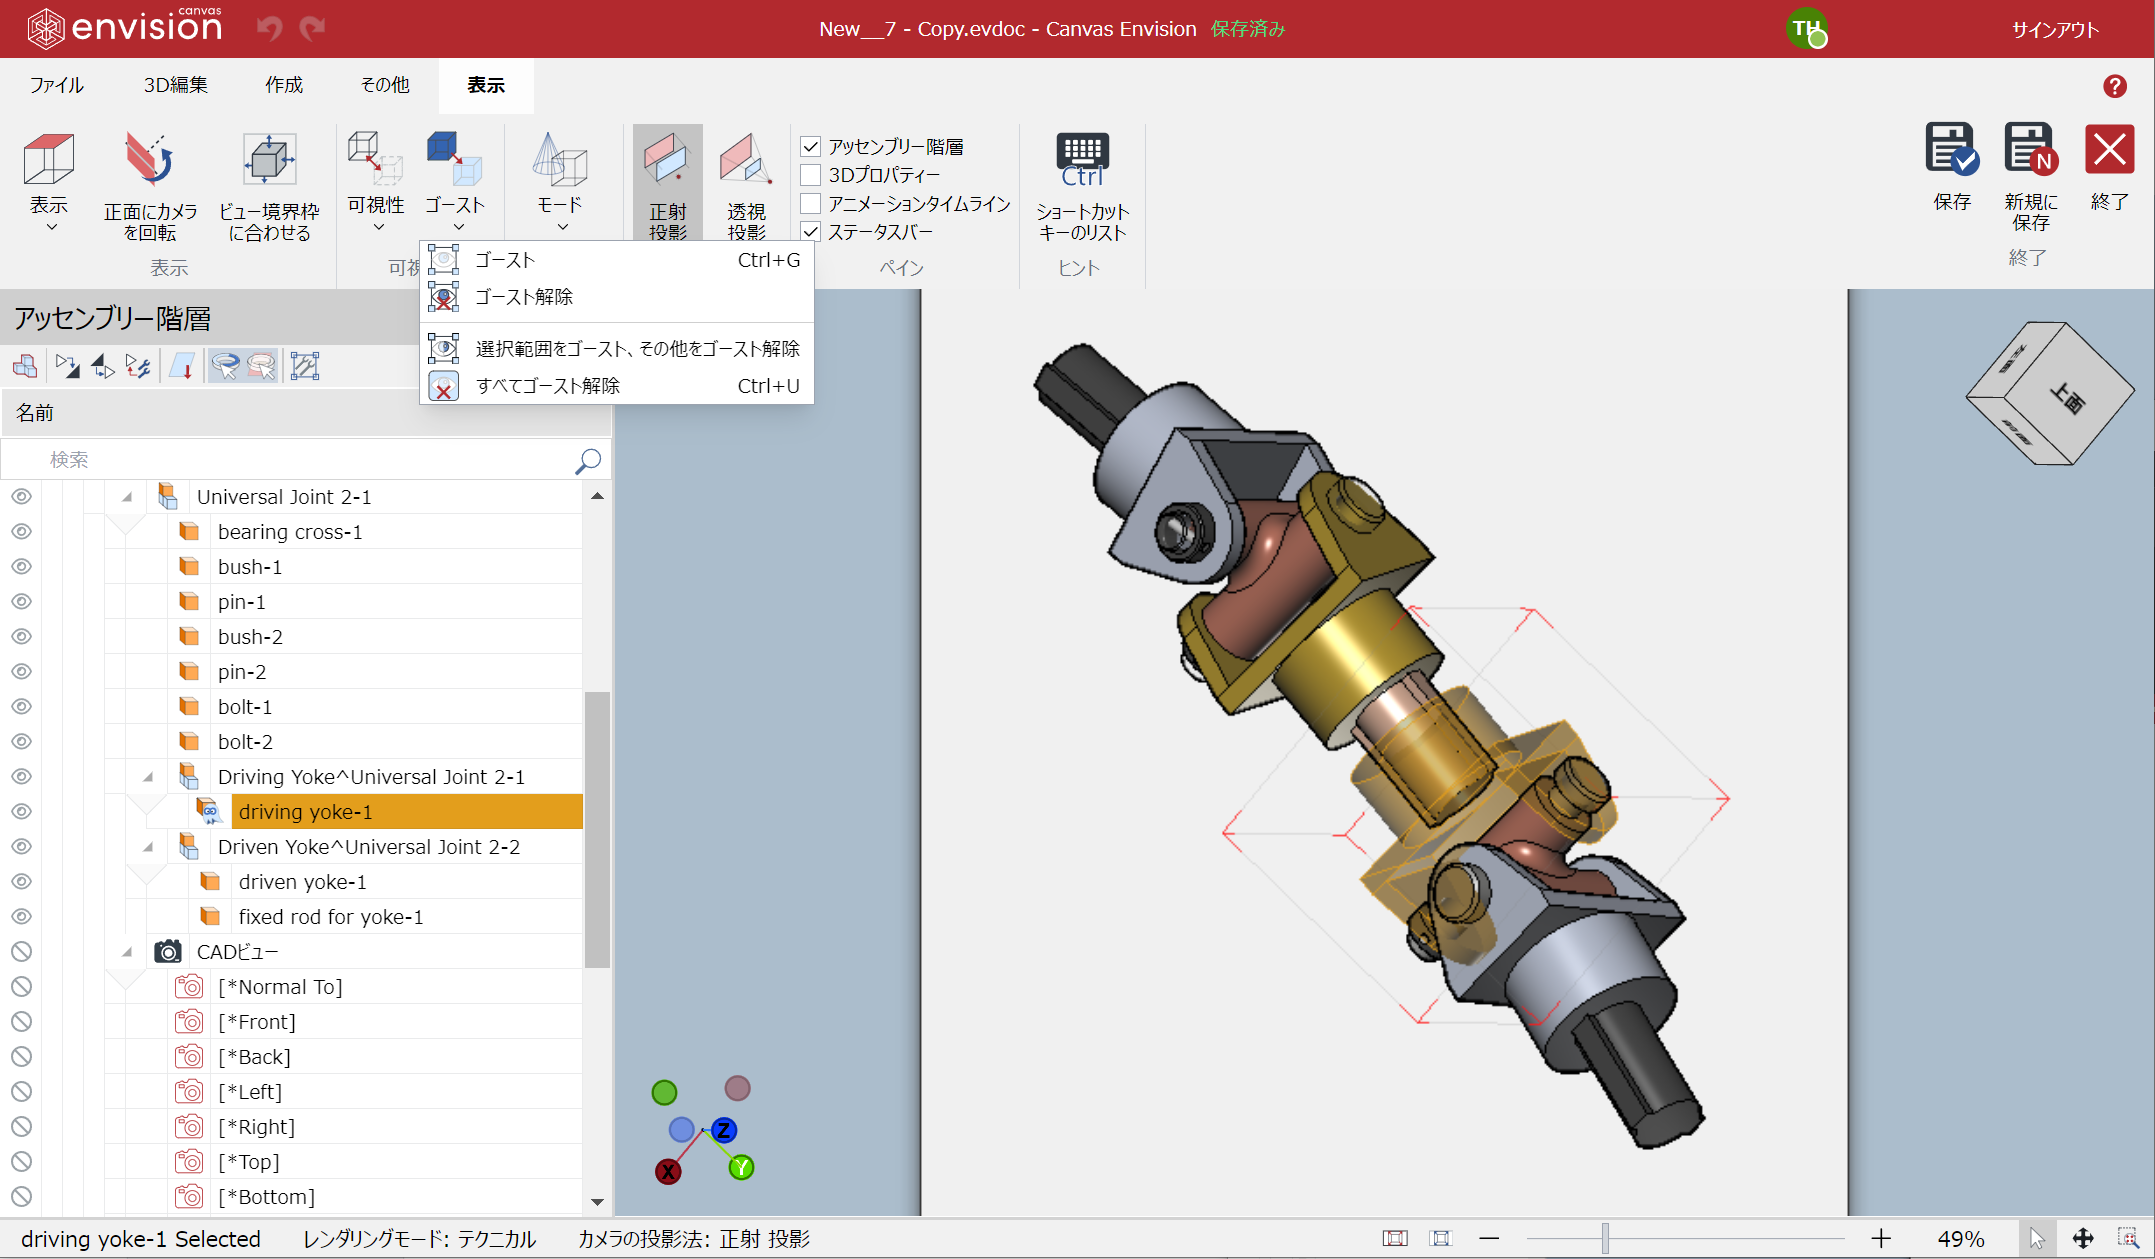Click the red fit-frame icon in status bar
Image resolution: width=2155 pixels, height=1259 pixels.
(x=1395, y=1239)
